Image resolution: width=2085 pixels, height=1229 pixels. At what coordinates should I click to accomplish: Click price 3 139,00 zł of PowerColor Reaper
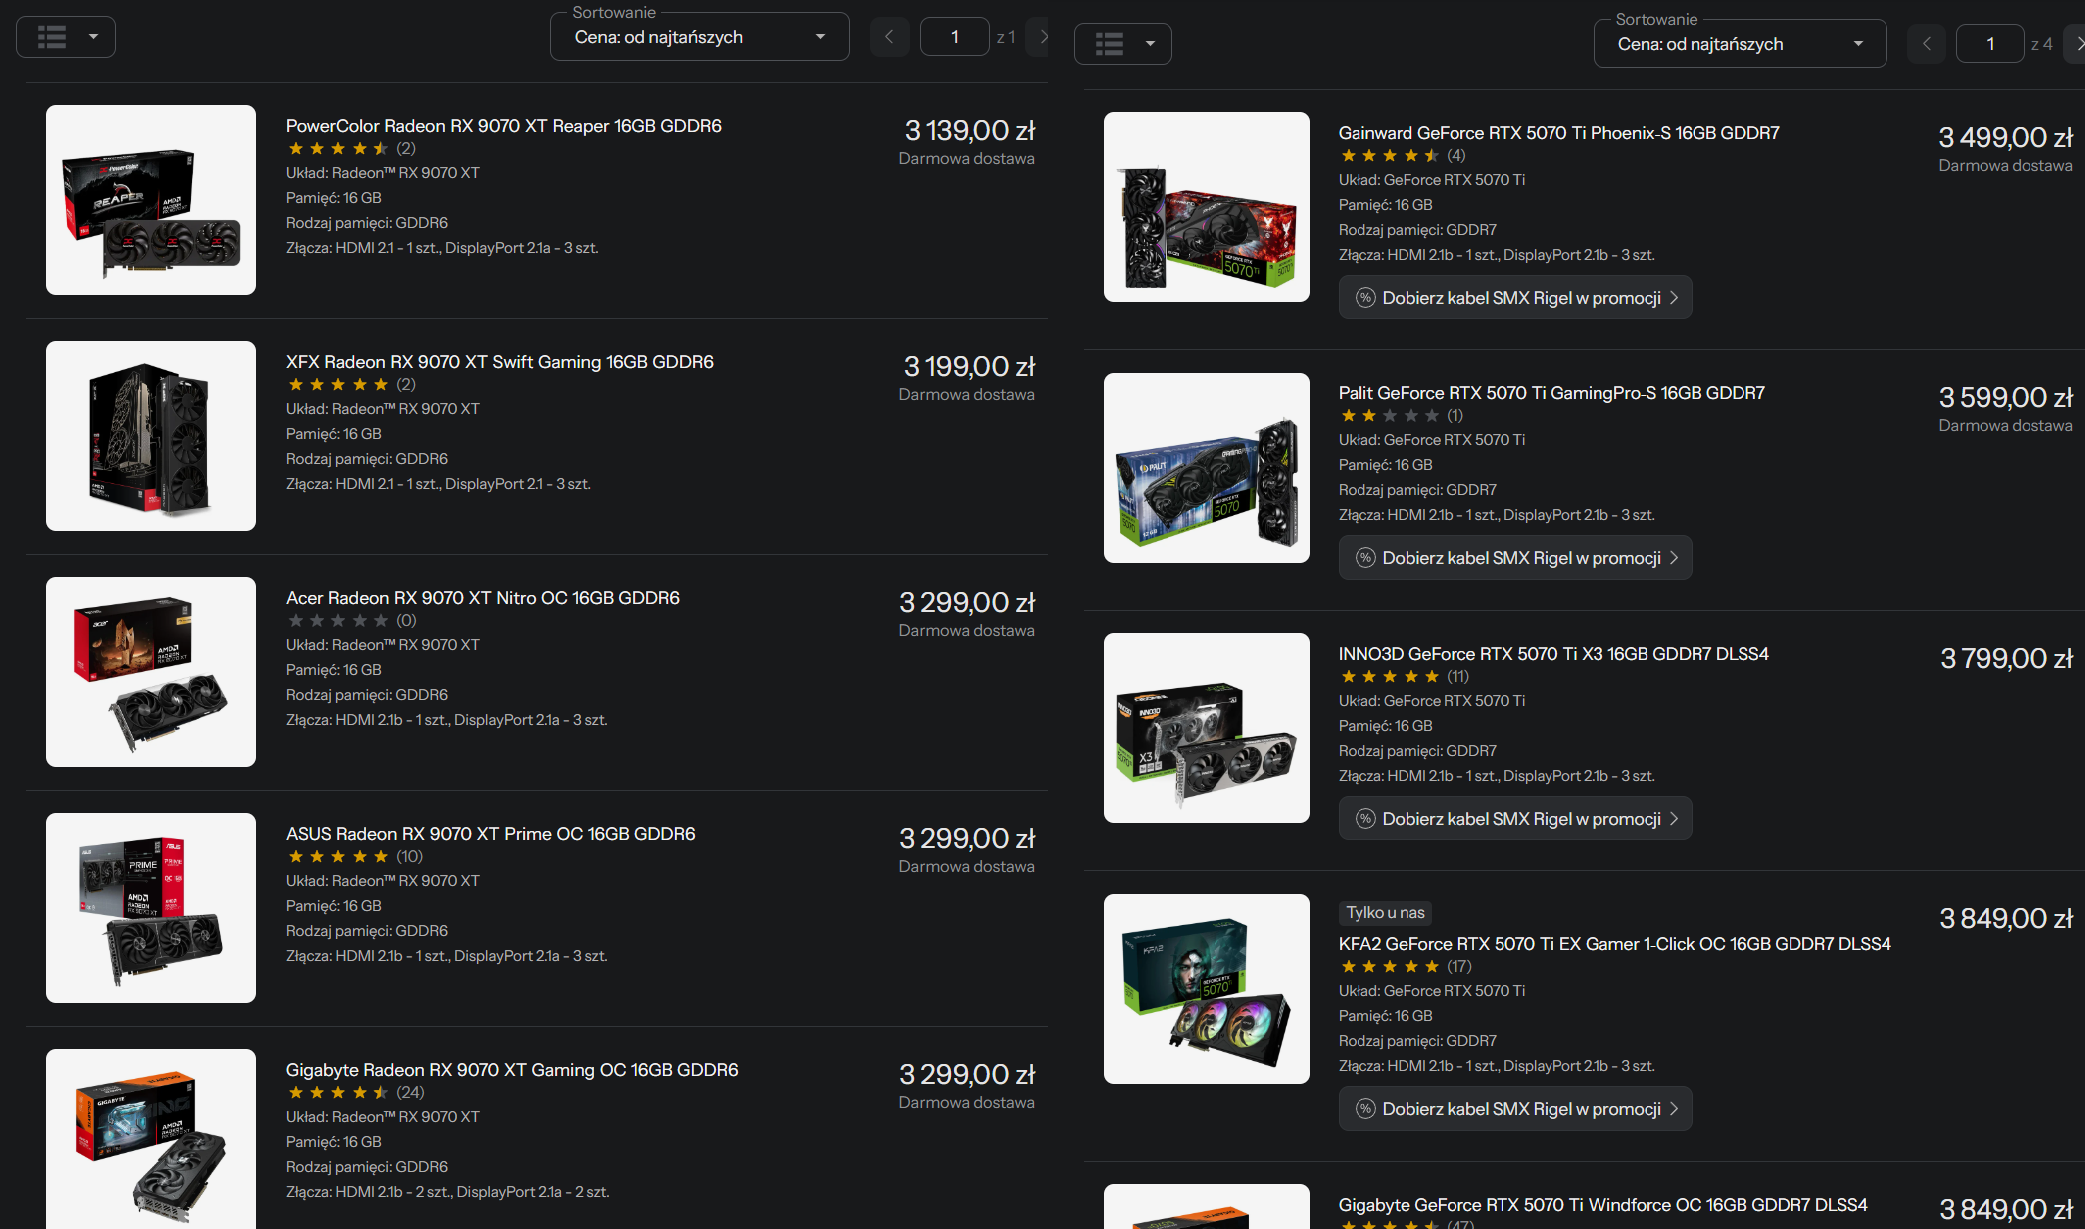(969, 131)
